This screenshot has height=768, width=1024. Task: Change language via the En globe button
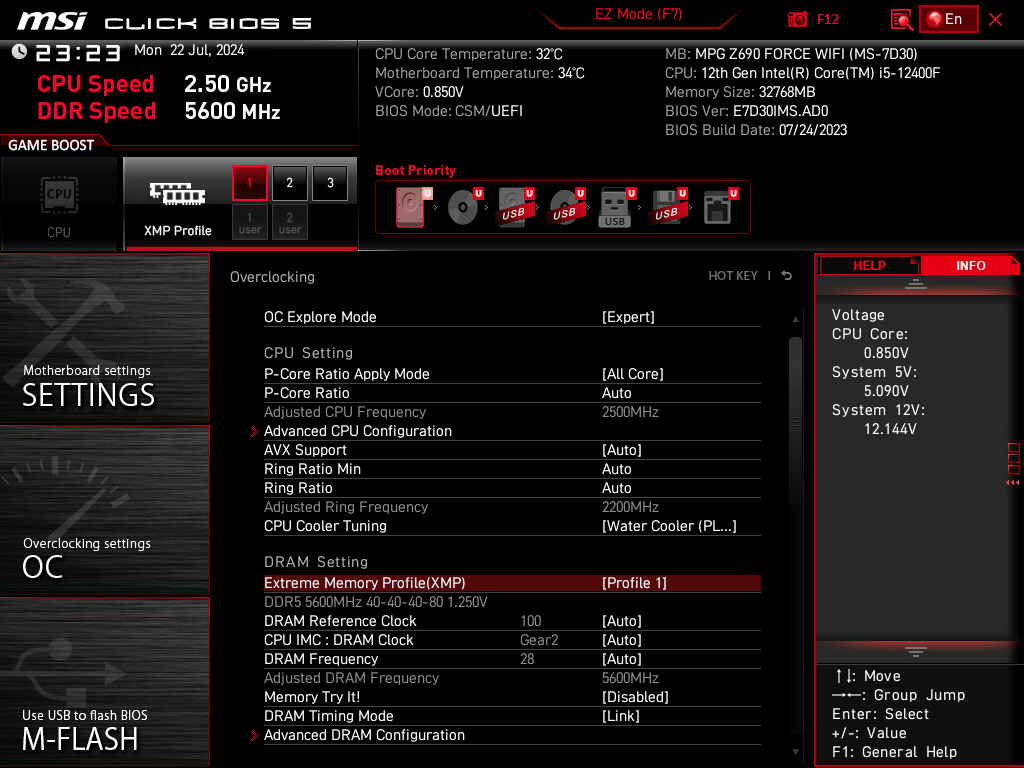948,19
